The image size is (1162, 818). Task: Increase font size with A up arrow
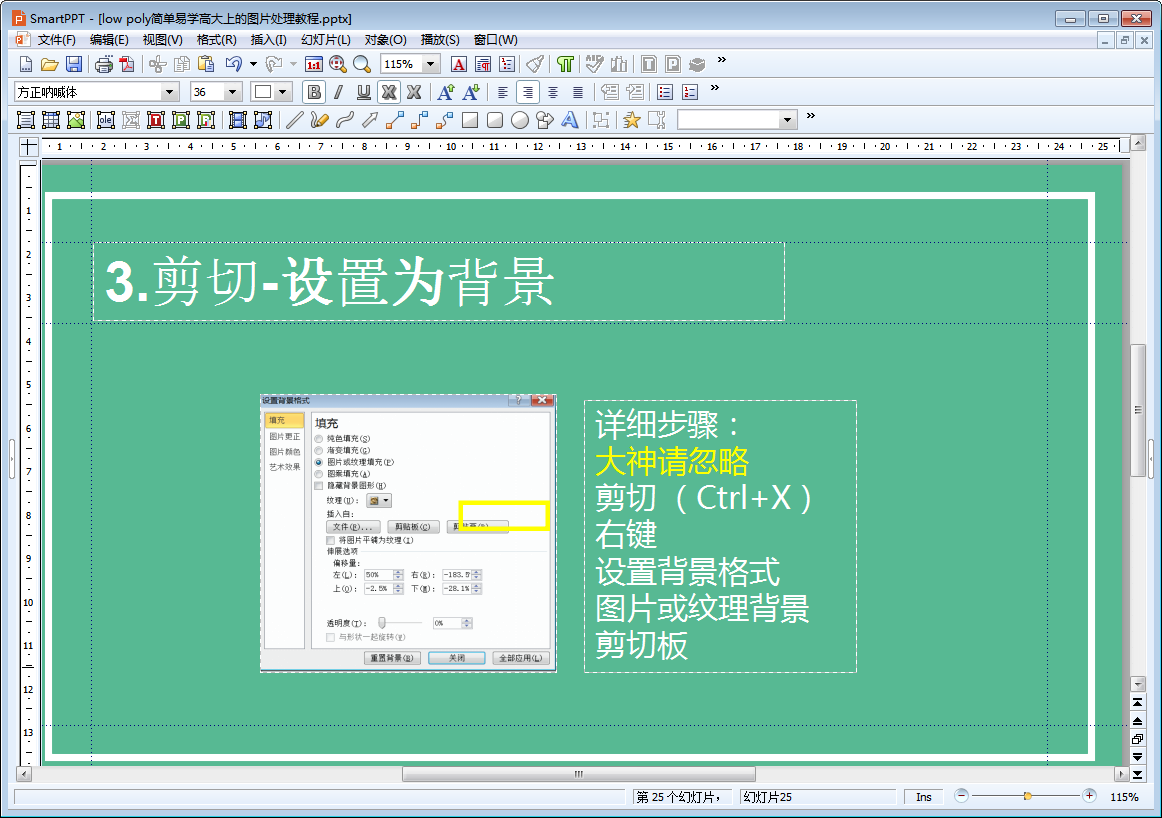coord(446,92)
